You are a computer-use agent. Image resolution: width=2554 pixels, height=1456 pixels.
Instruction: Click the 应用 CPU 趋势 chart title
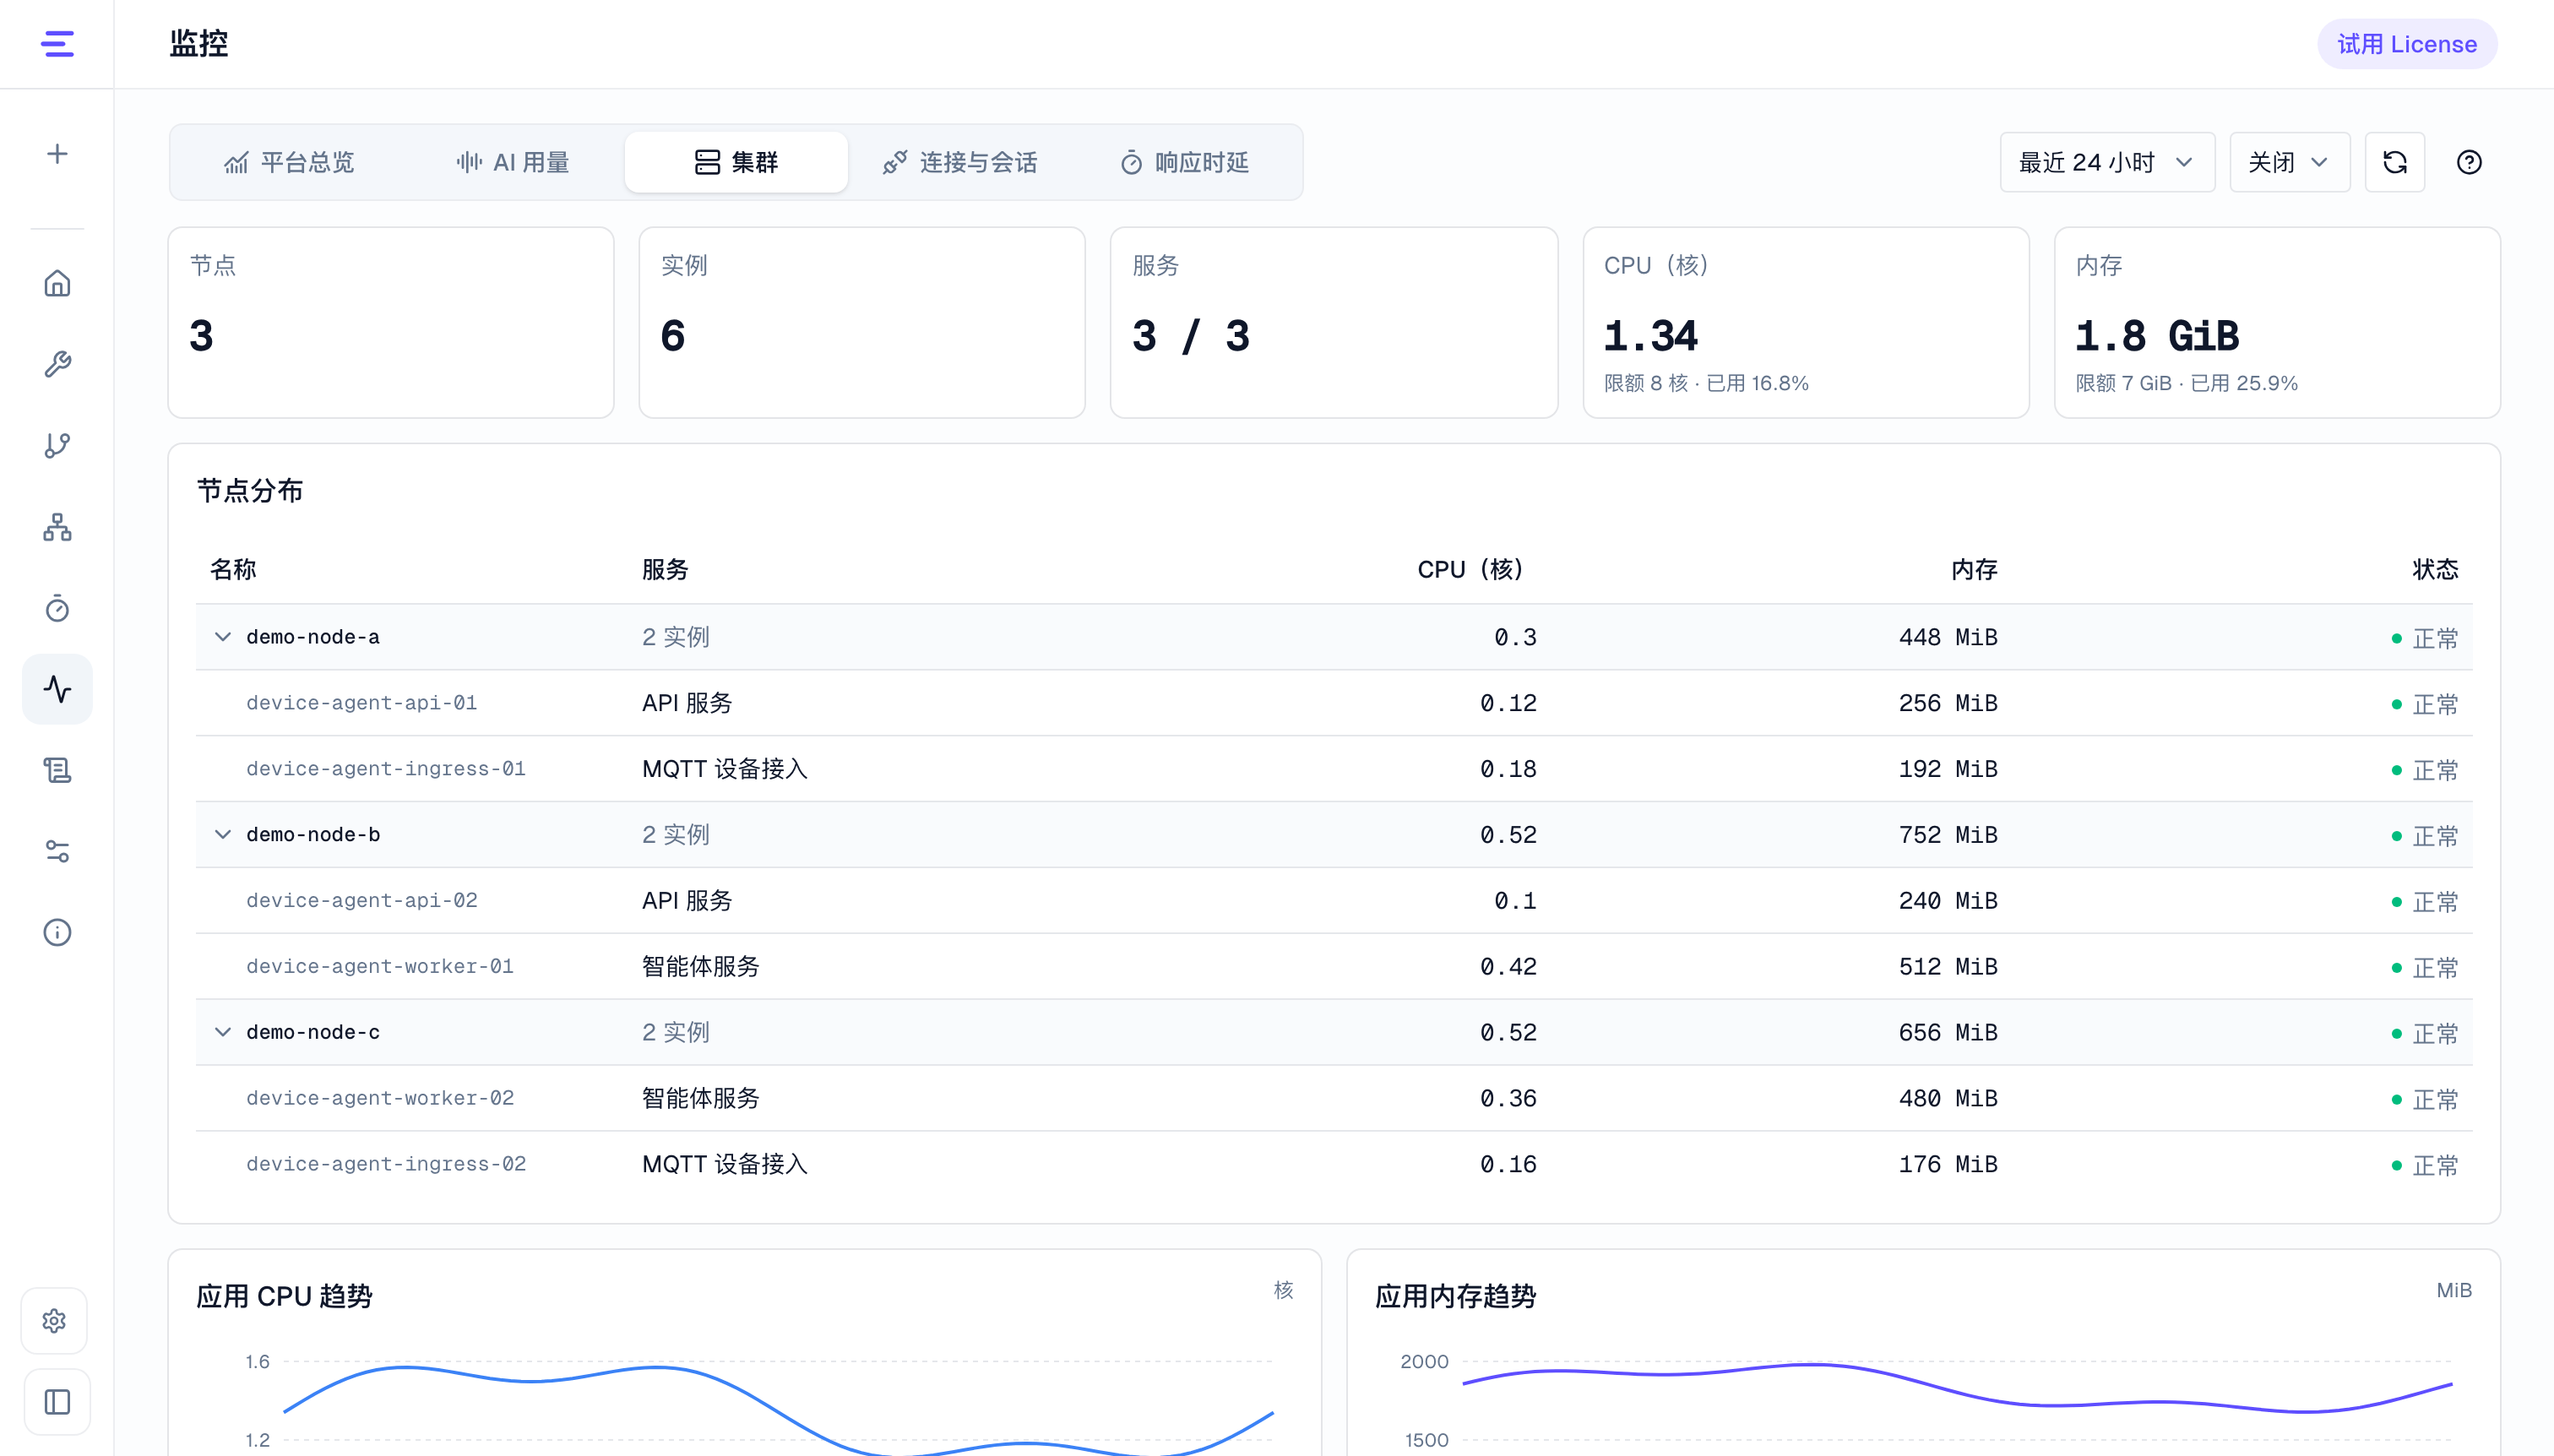(x=284, y=1296)
